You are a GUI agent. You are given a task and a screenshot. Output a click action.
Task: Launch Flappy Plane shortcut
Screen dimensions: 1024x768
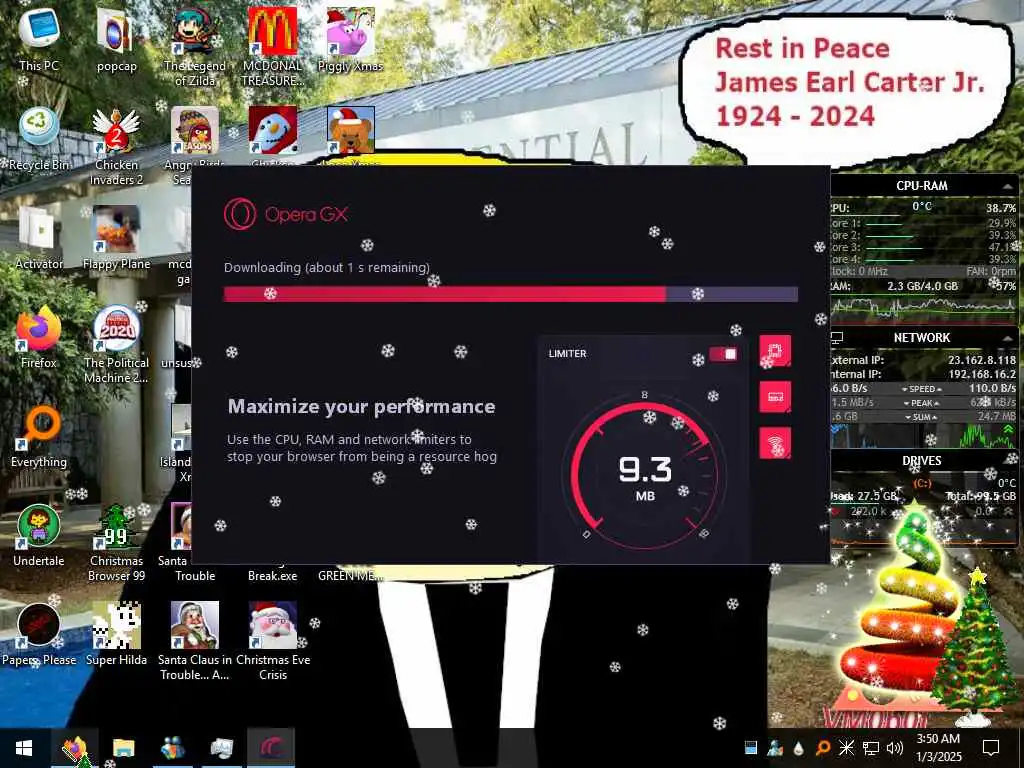click(116, 238)
